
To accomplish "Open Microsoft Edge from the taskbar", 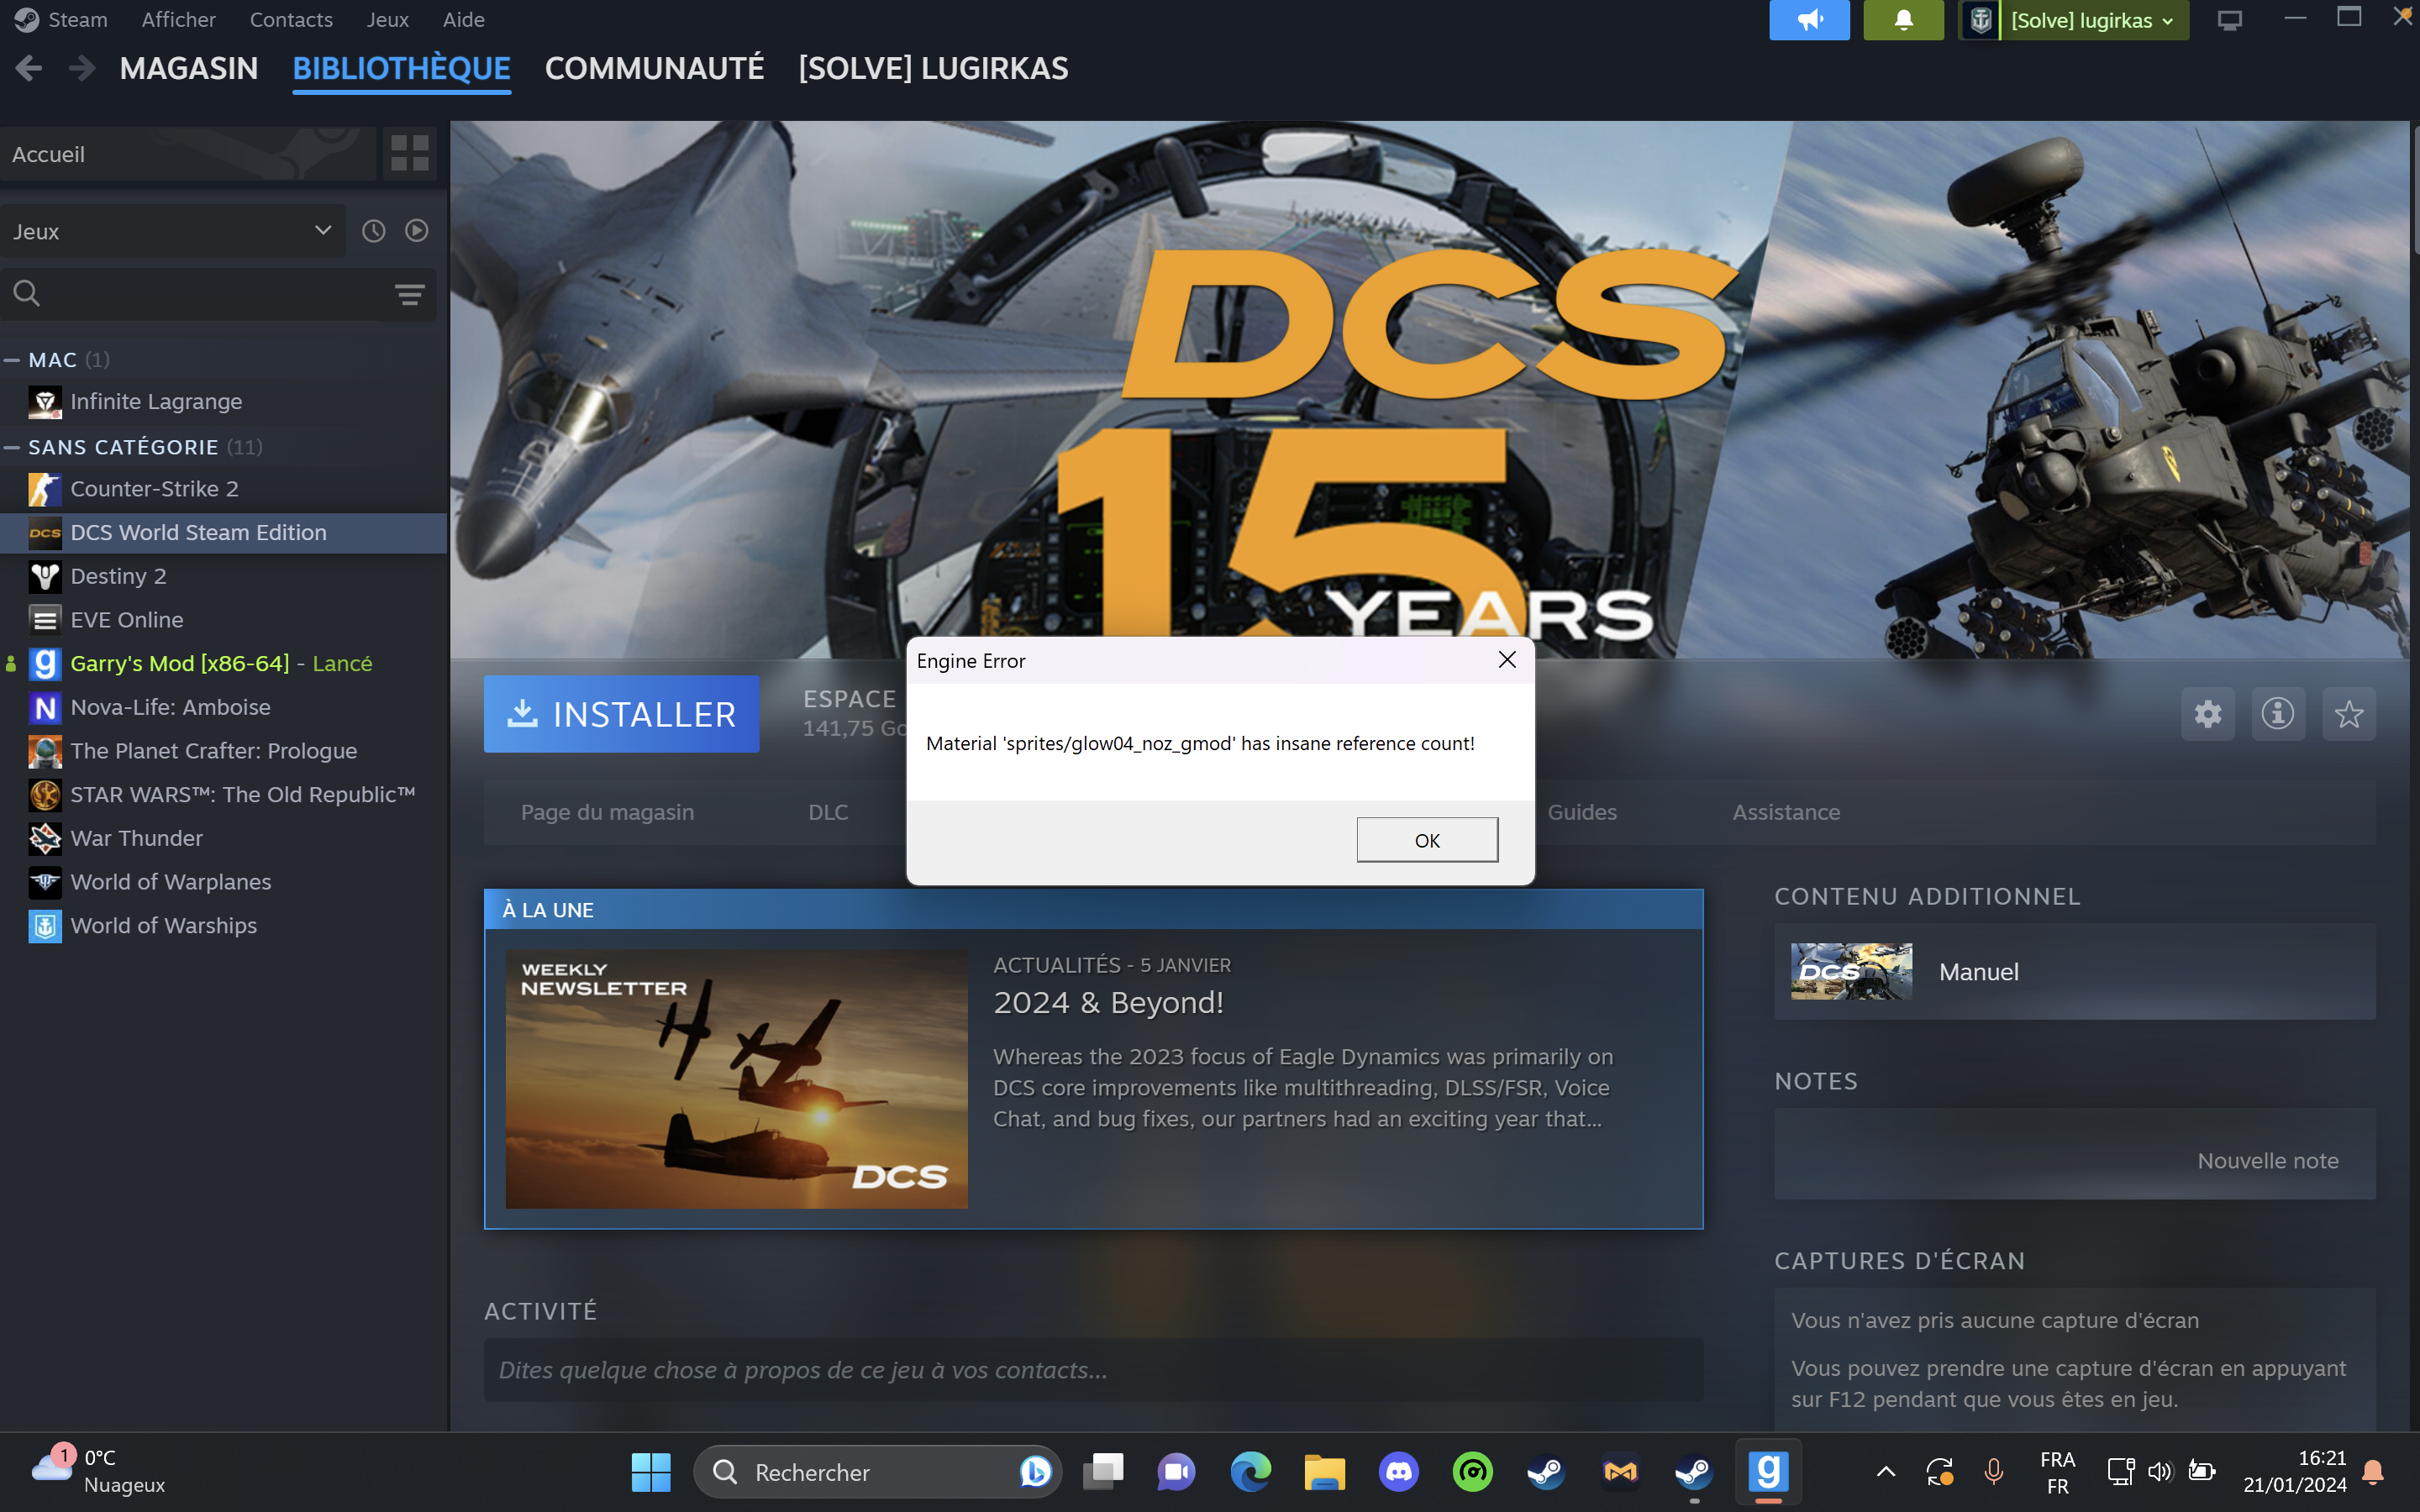I will pos(1250,1472).
